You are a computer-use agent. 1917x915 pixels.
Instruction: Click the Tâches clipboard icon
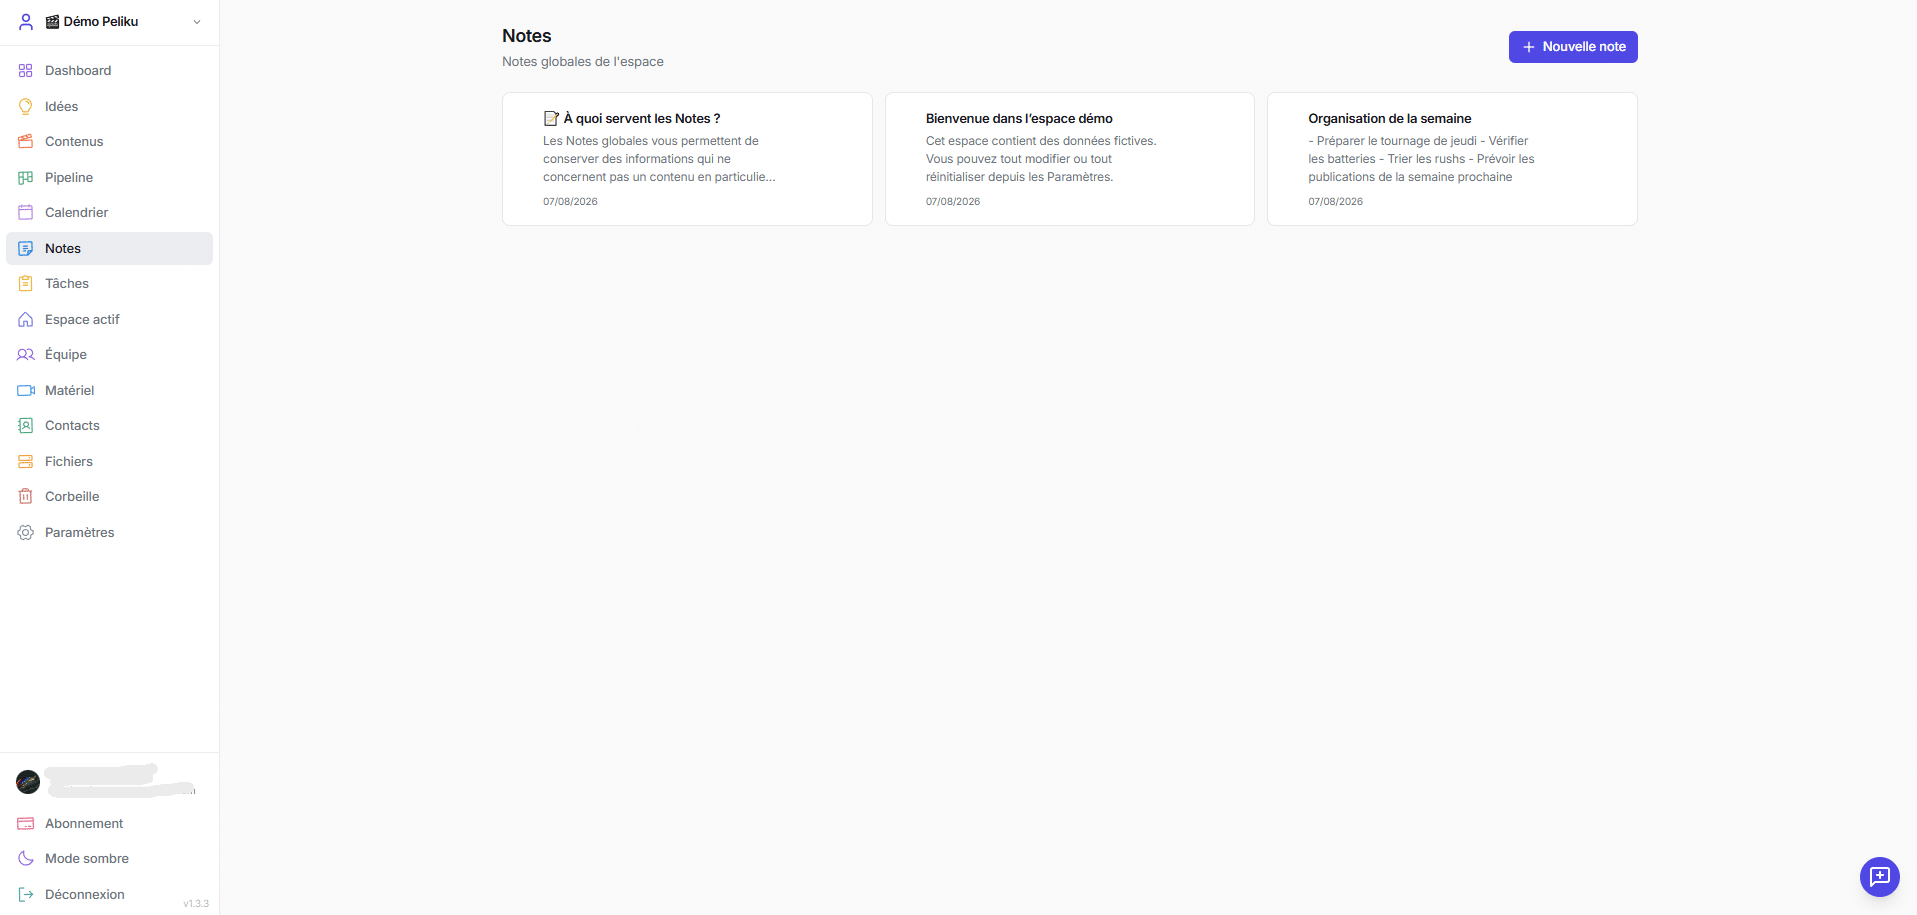[26, 284]
